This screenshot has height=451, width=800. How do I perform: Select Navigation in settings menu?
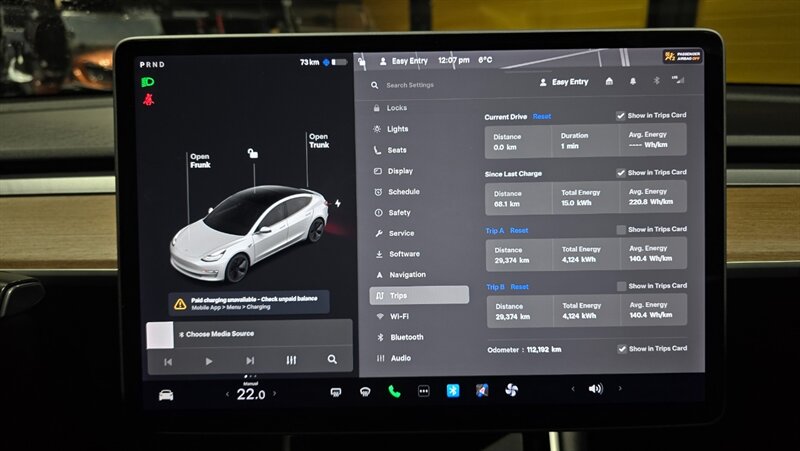(406, 274)
